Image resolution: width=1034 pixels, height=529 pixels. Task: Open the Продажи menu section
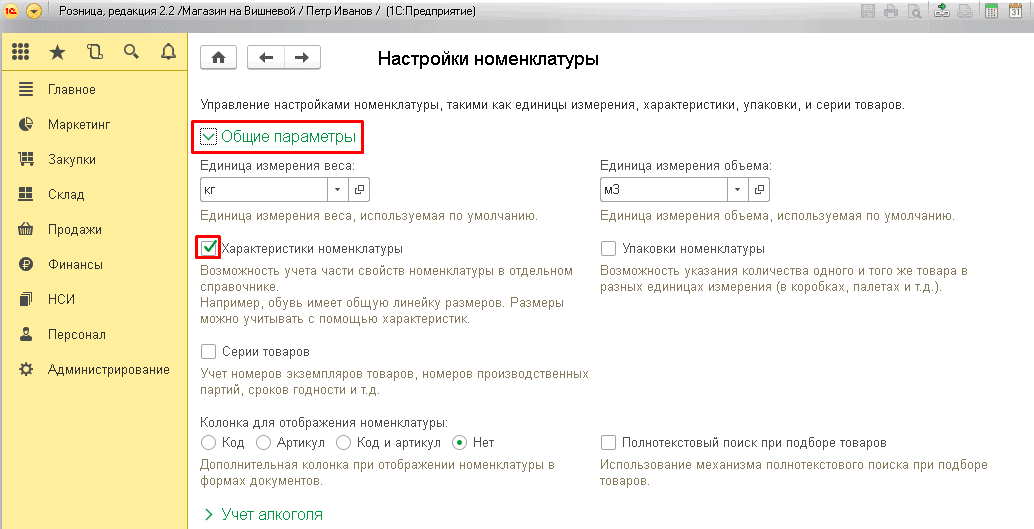click(x=74, y=229)
